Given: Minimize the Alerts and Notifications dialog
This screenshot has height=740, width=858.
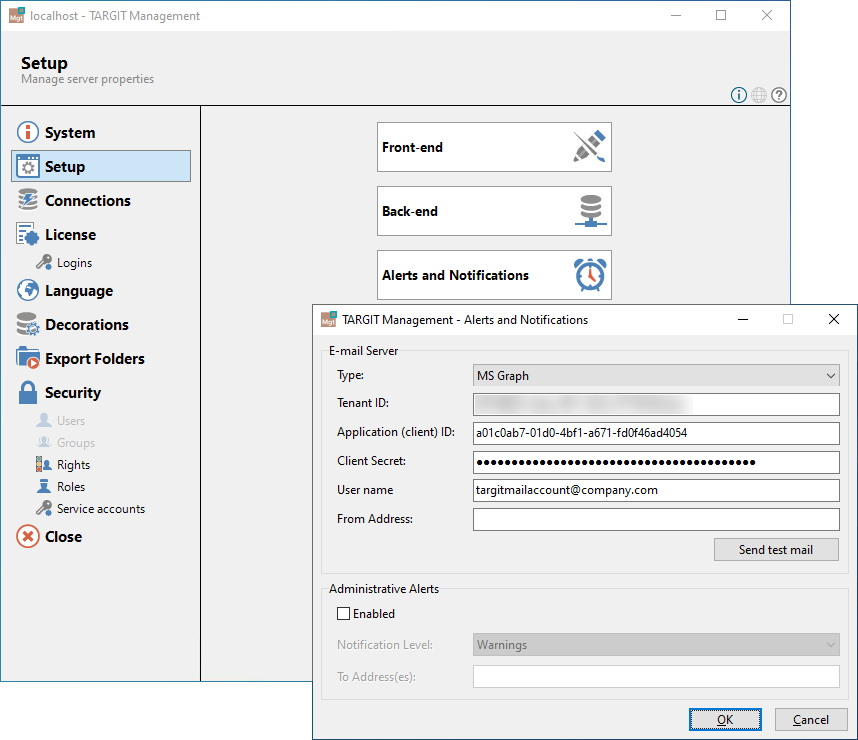Looking at the screenshot, I should 743,319.
